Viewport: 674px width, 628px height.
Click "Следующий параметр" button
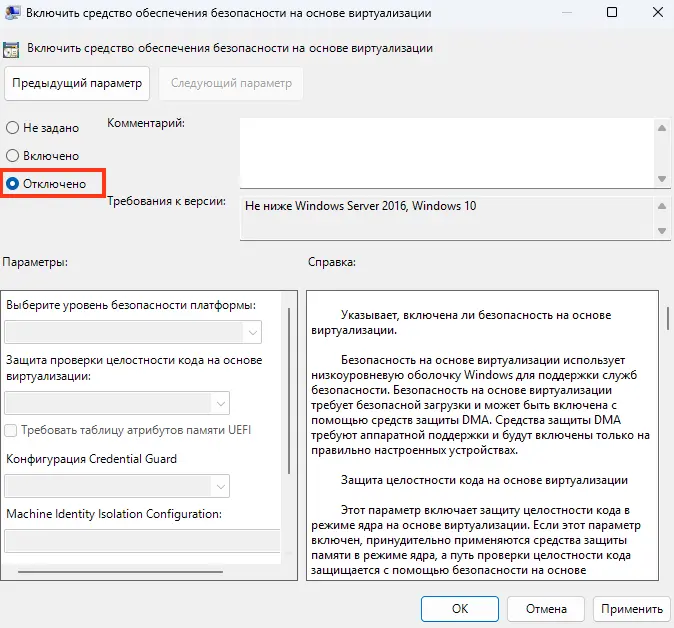pyautogui.click(x=231, y=83)
